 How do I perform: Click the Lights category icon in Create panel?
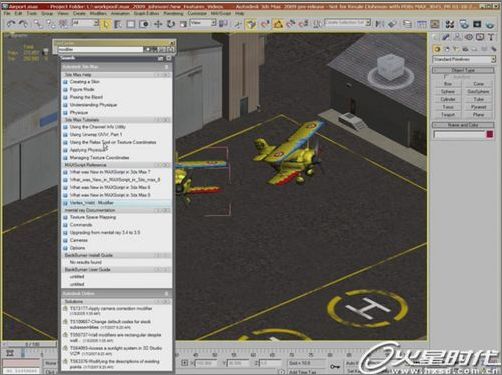pyautogui.click(x=456, y=49)
